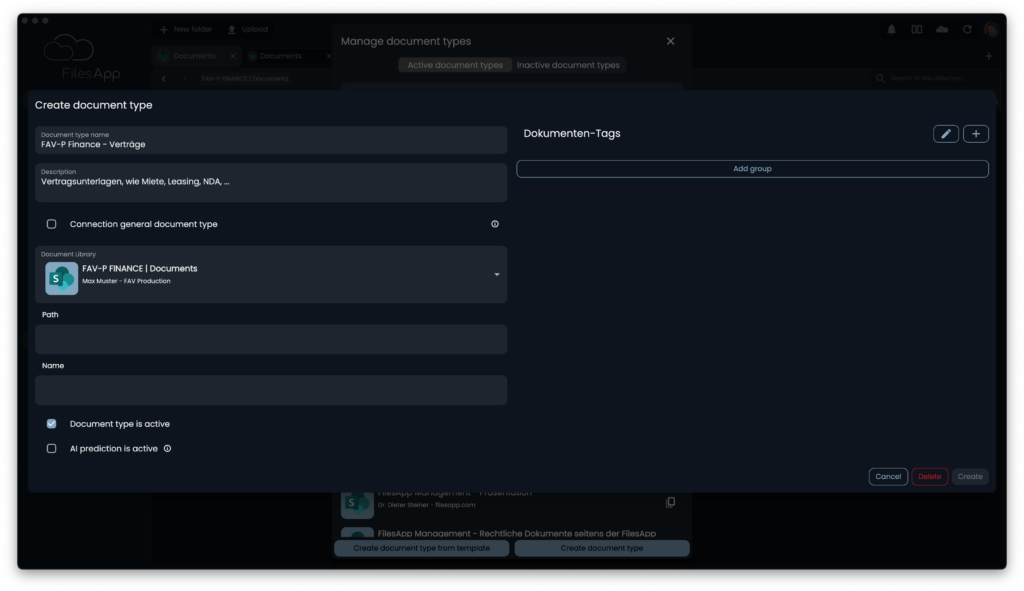1024x591 pixels.
Task: Edit Dokumenten-Tags with the pencil icon
Action: pyautogui.click(x=946, y=134)
